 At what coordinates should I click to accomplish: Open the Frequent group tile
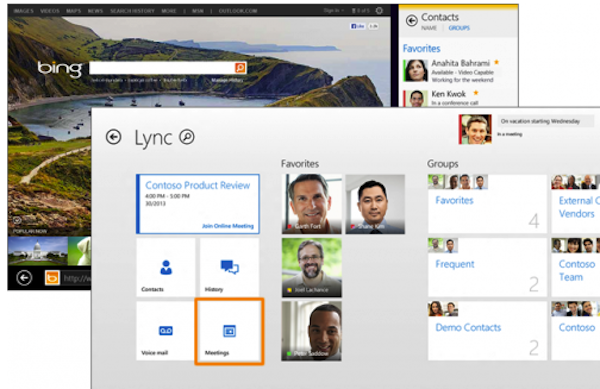tap(487, 267)
